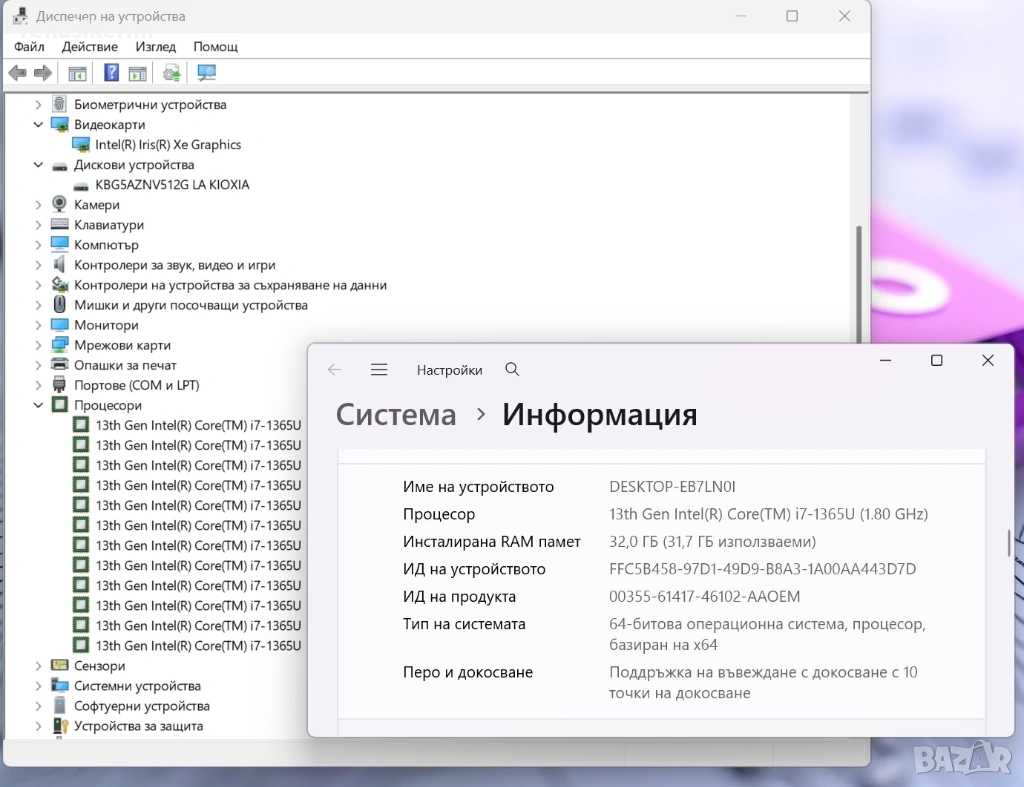Click the Back arrow in Device Manager toolbar

coord(17,73)
